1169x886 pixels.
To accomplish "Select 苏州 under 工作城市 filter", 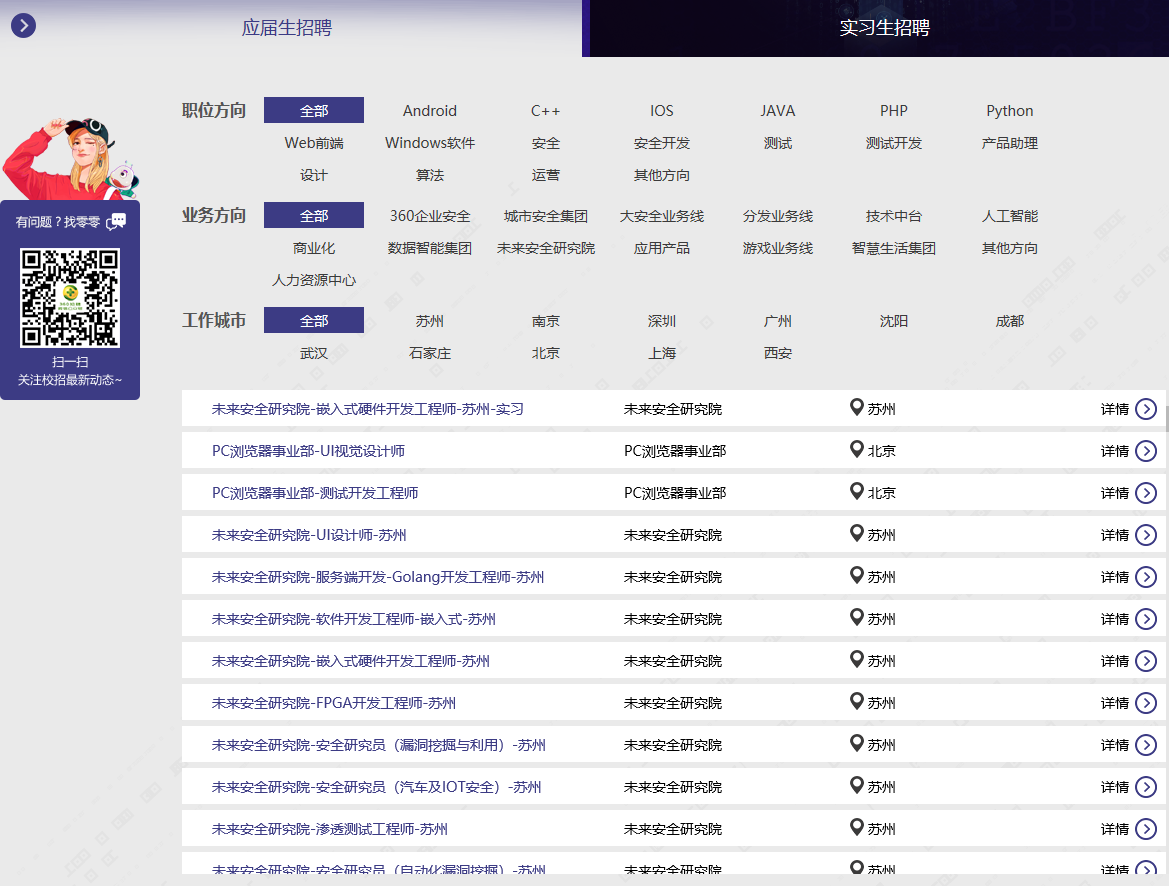I will pos(430,321).
